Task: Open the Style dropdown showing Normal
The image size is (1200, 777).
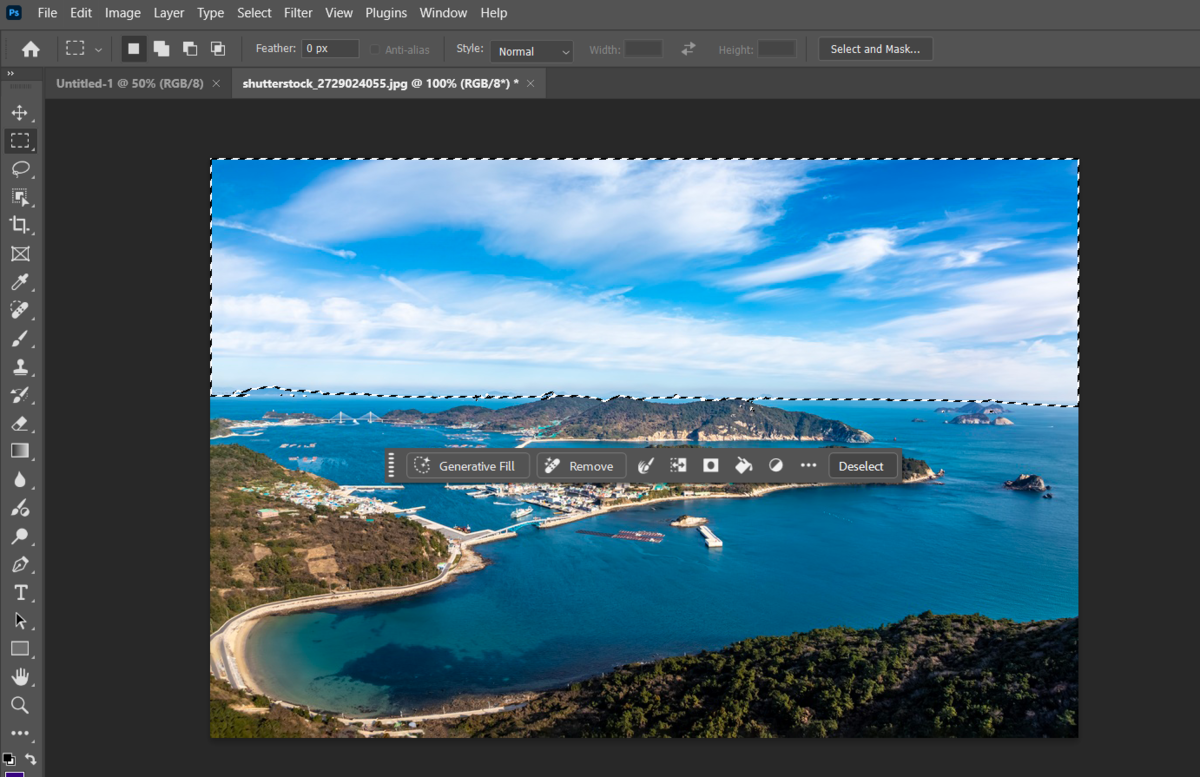Action: click(531, 51)
